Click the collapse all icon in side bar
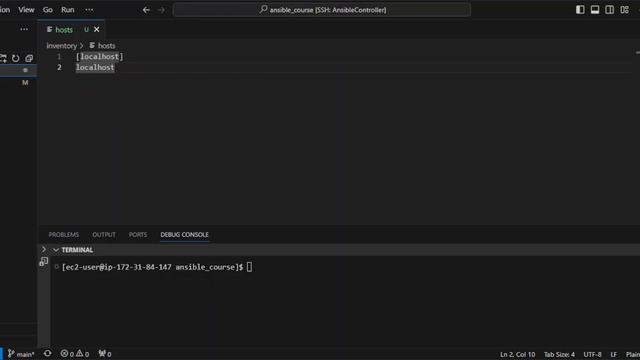 [29, 58]
